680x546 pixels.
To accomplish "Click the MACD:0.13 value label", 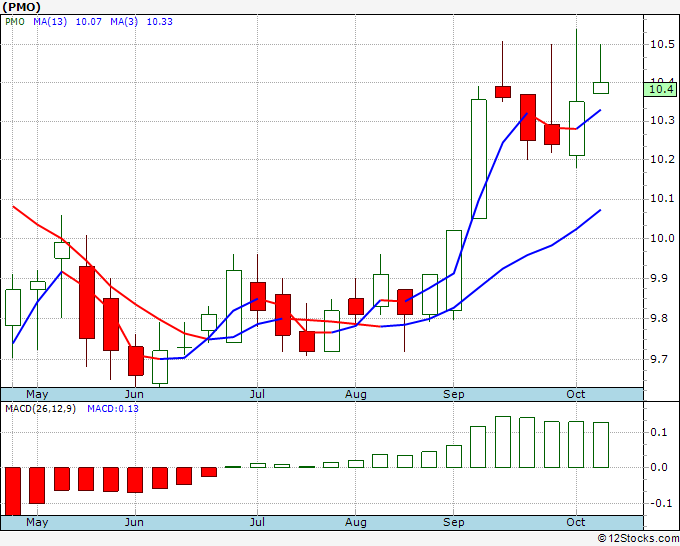I will (x=113, y=409).
